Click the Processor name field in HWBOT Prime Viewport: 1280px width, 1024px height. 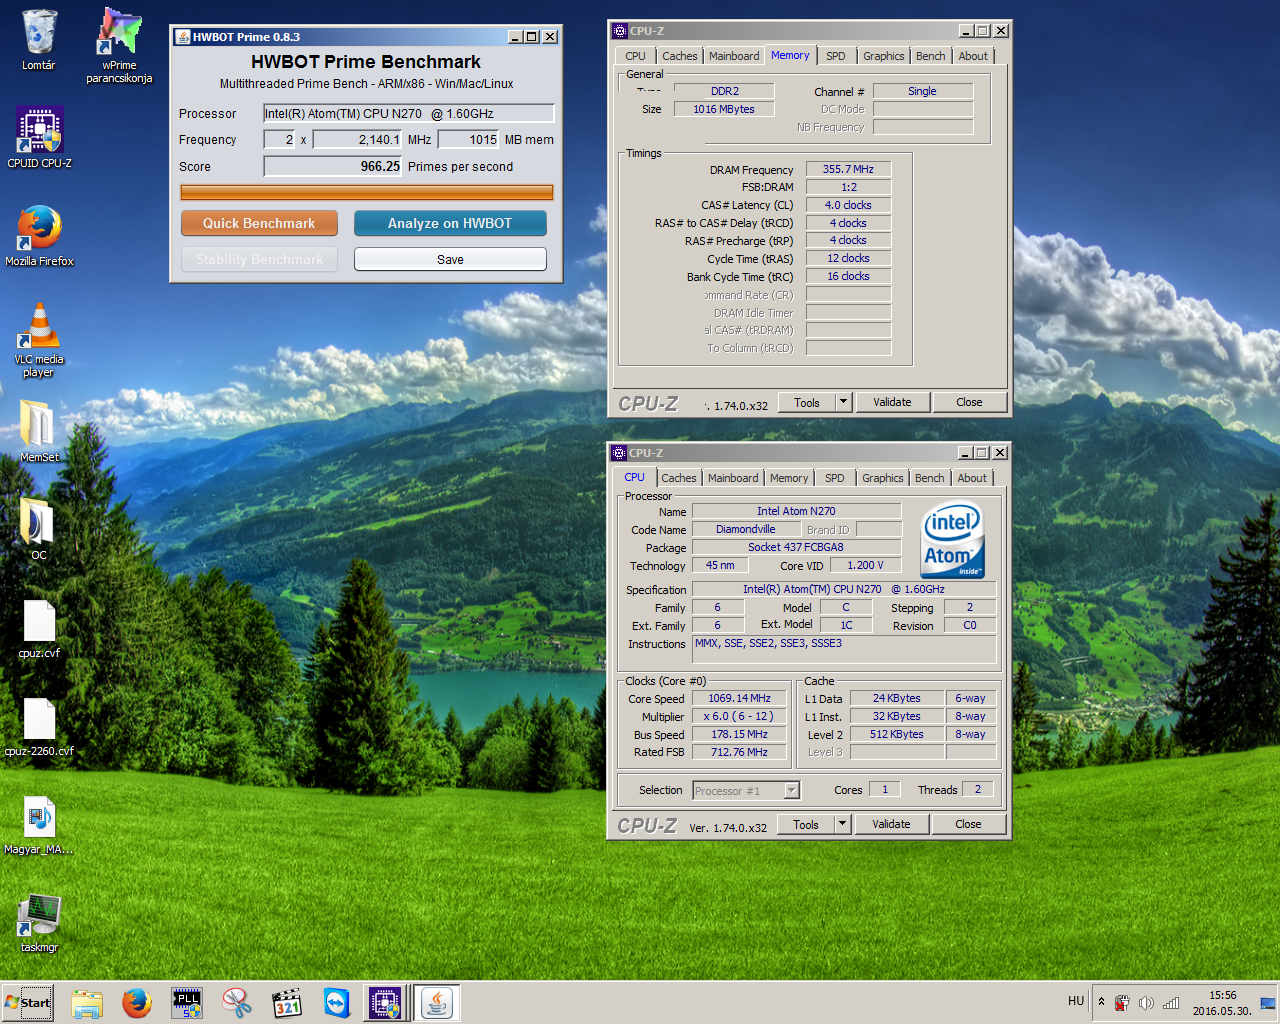(x=408, y=114)
